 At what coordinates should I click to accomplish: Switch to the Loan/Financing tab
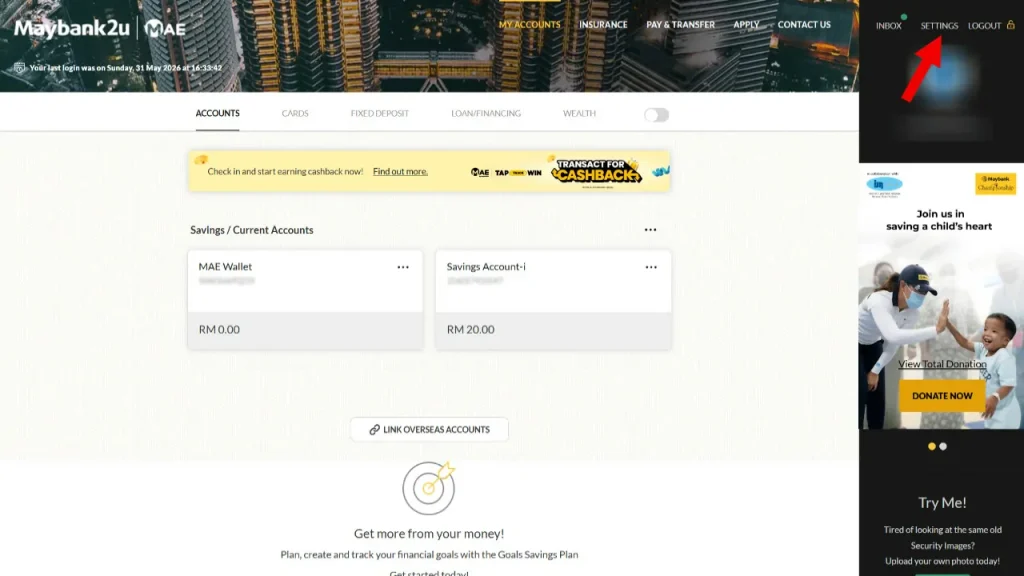pyautogui.click(x=486, y=113)
